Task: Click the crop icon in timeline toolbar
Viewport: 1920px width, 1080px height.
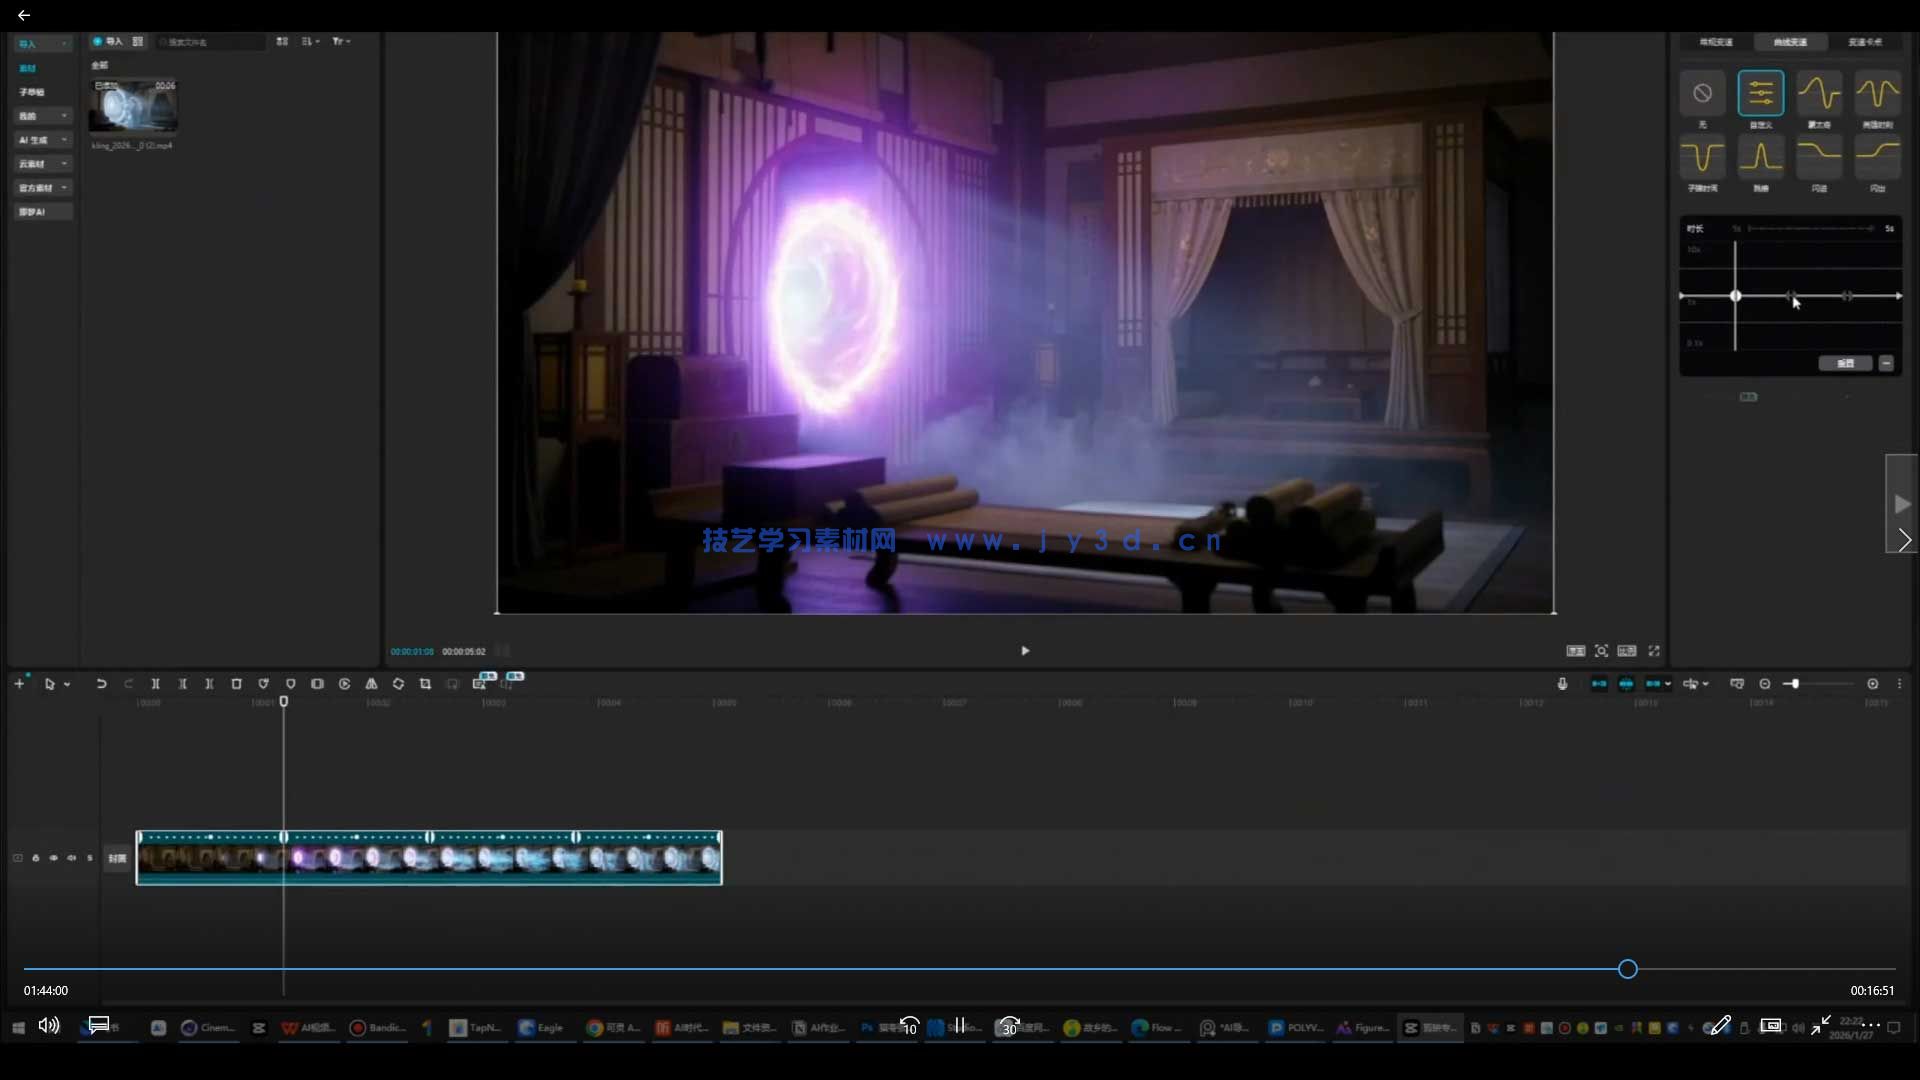Action: point(425,684)
